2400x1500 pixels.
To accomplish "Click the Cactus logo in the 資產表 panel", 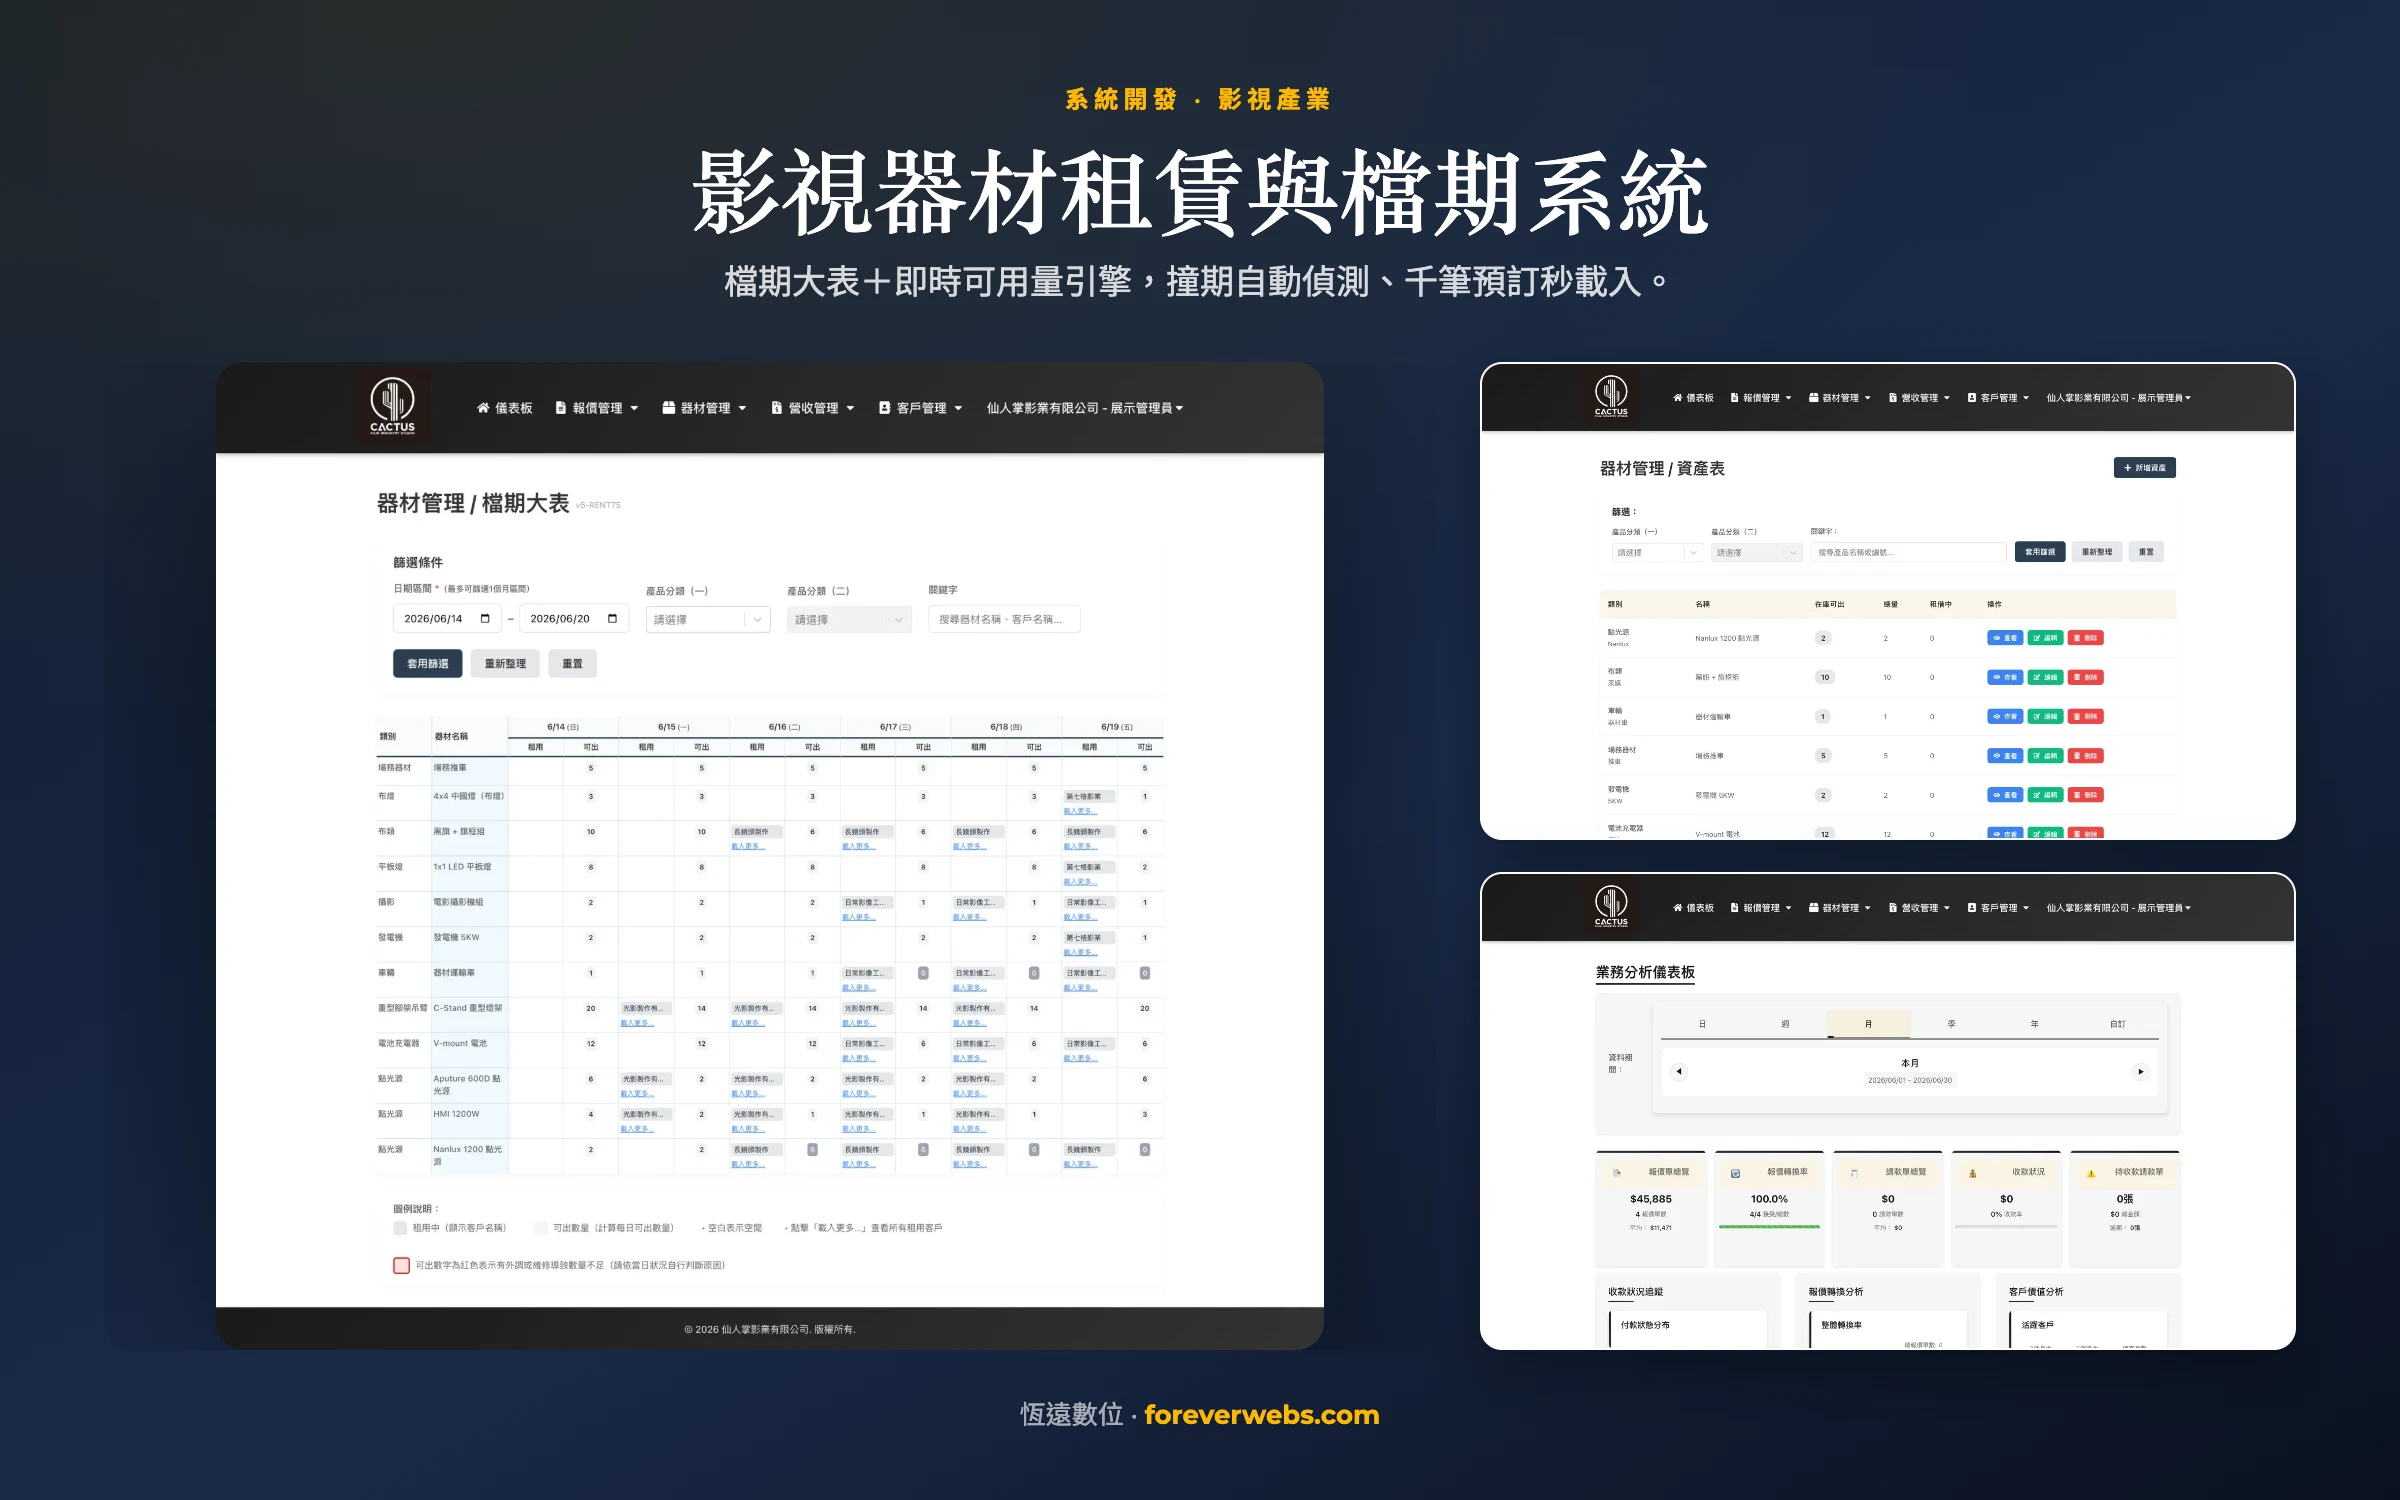I will pyautogui.click(x=1610, y=396).
